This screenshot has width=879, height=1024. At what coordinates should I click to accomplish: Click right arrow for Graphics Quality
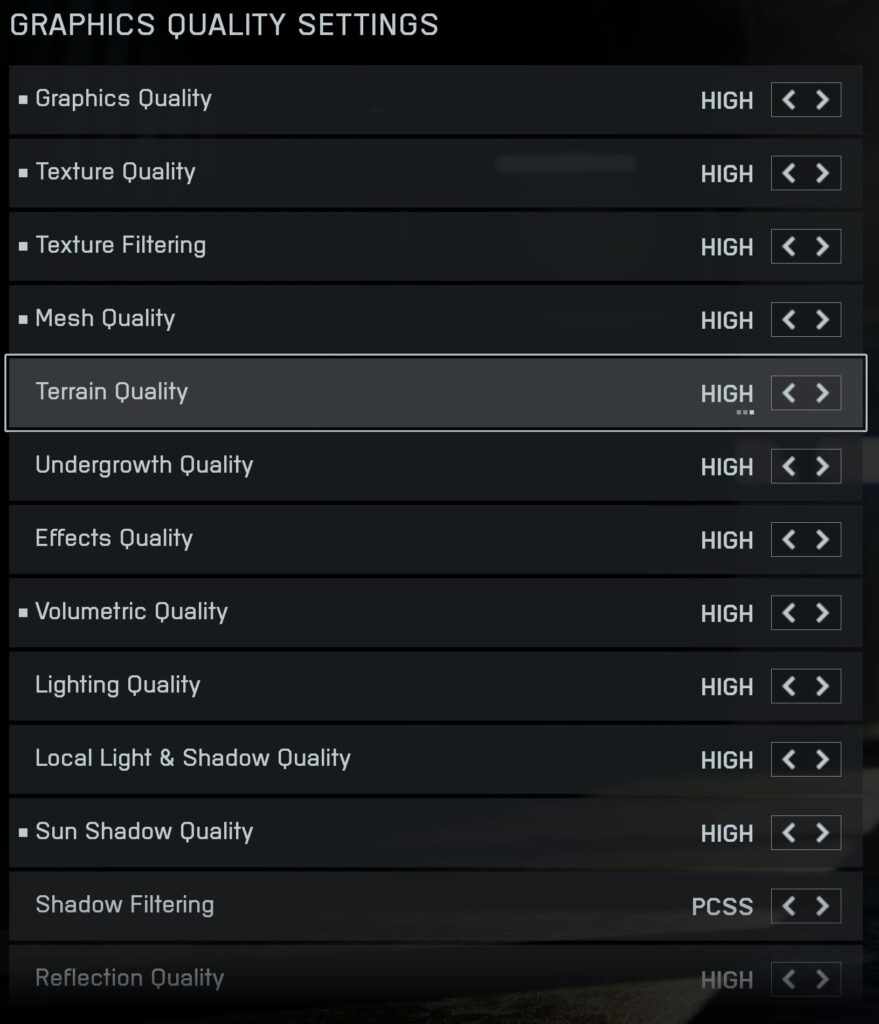(x=822, y=100)
